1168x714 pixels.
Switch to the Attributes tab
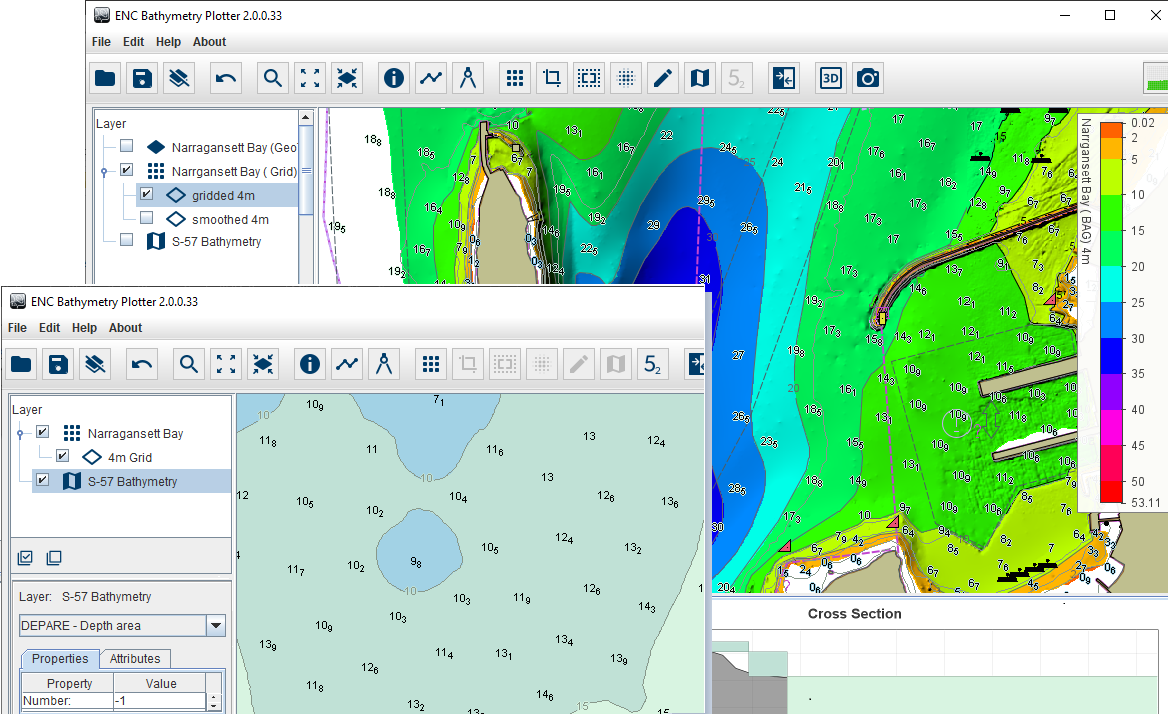(x=135, y=659)
